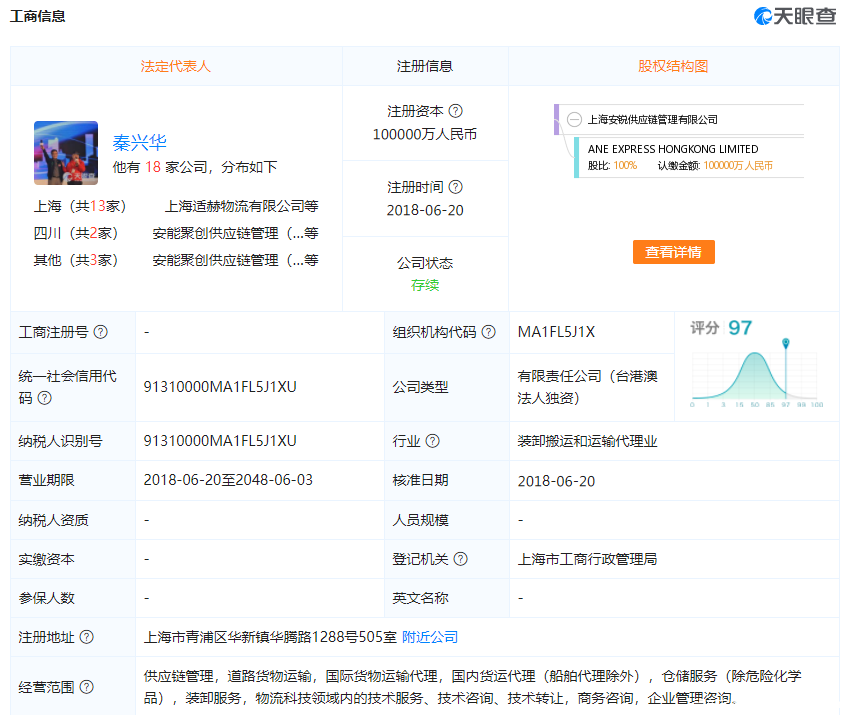Click 股比 100% value
852x715 pixels.
(625, 166)
